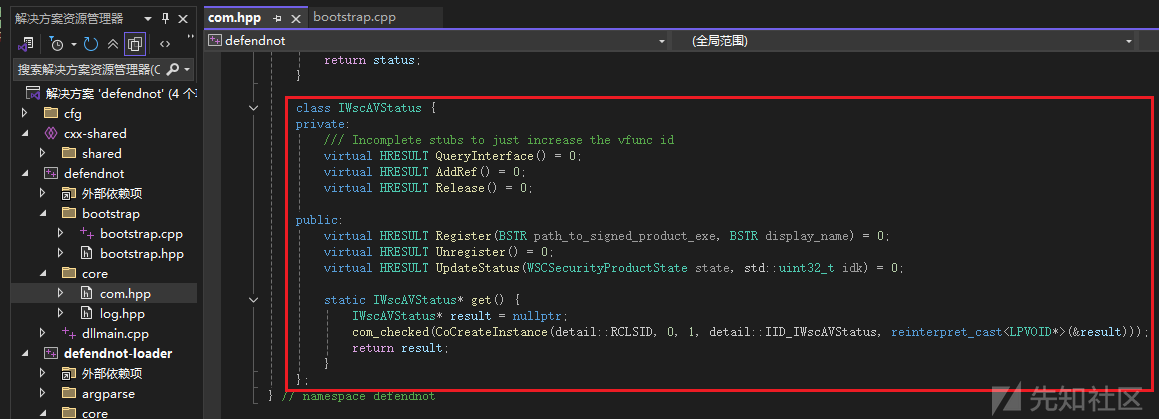Viewport: 1159px width, 419px height.
Task: Click the 'return status' line in code
Action: (373, 60)
